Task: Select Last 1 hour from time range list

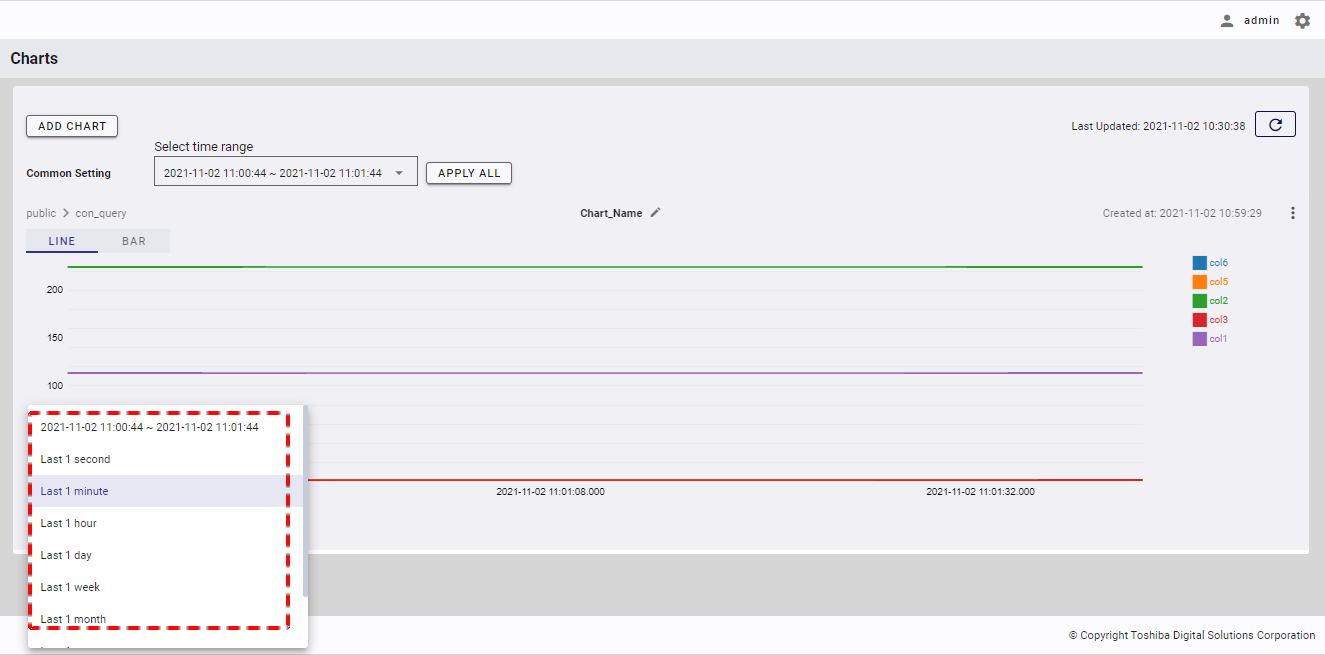Action: [69, 523]
